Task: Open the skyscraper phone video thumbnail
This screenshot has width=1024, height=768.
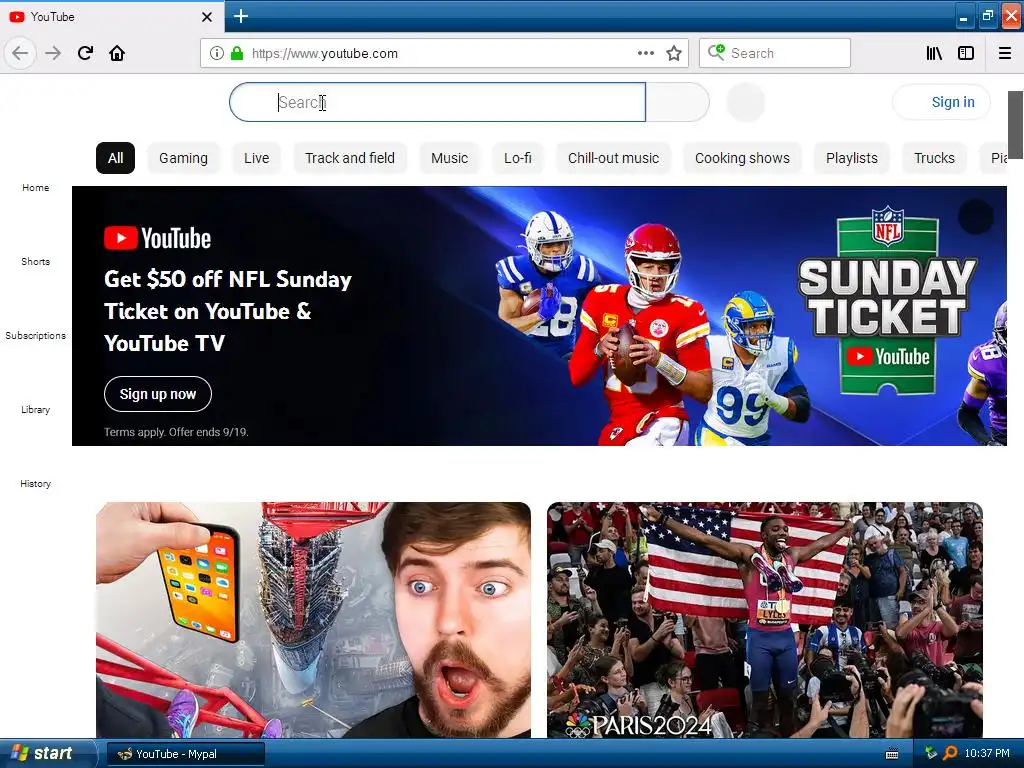Action: pos(313,620)
